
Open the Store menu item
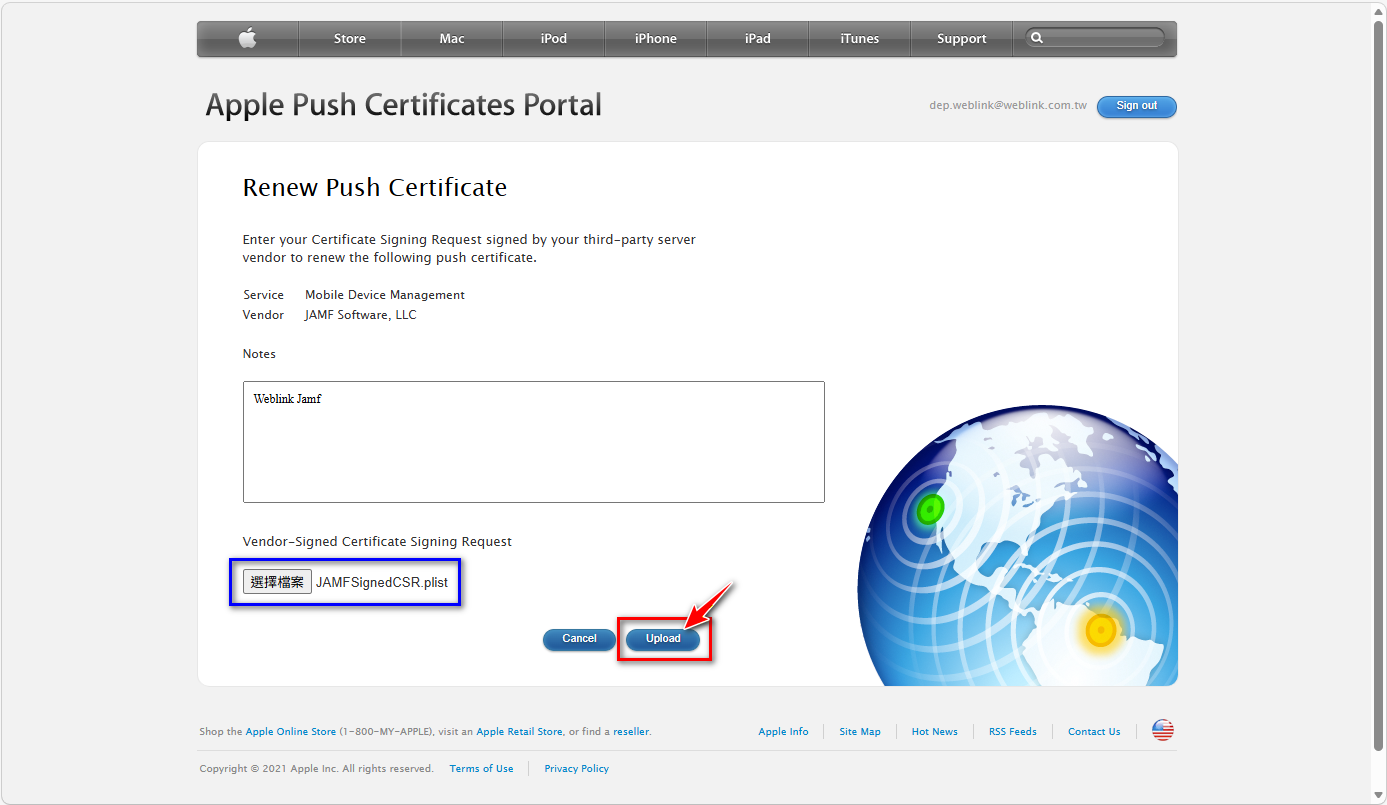(x=349, y=39)
